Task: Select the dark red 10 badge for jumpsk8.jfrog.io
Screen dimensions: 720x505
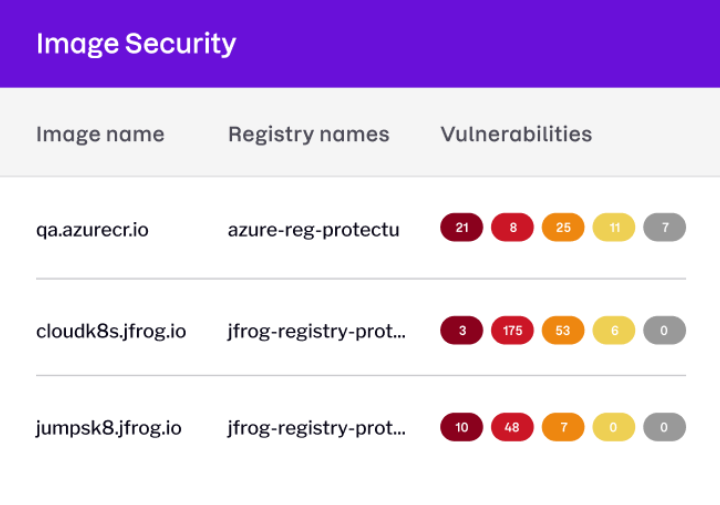Action: (x=461, y=427)
